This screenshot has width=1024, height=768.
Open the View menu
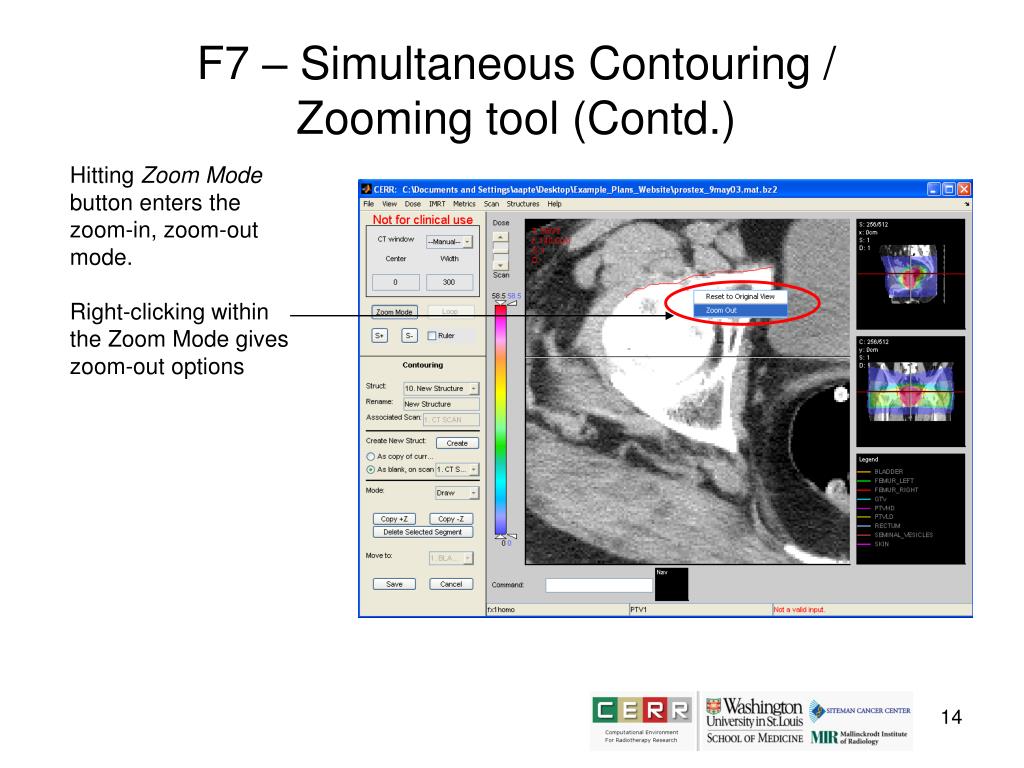(389, 204)
